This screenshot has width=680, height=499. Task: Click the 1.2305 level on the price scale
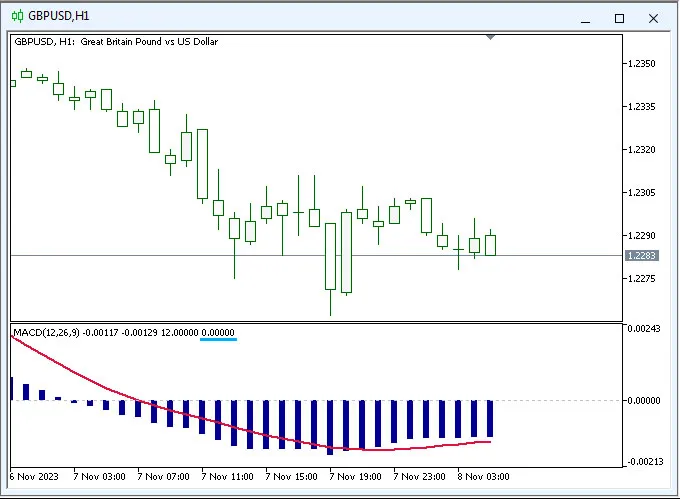pyautogui.click(x=640, y=193)
